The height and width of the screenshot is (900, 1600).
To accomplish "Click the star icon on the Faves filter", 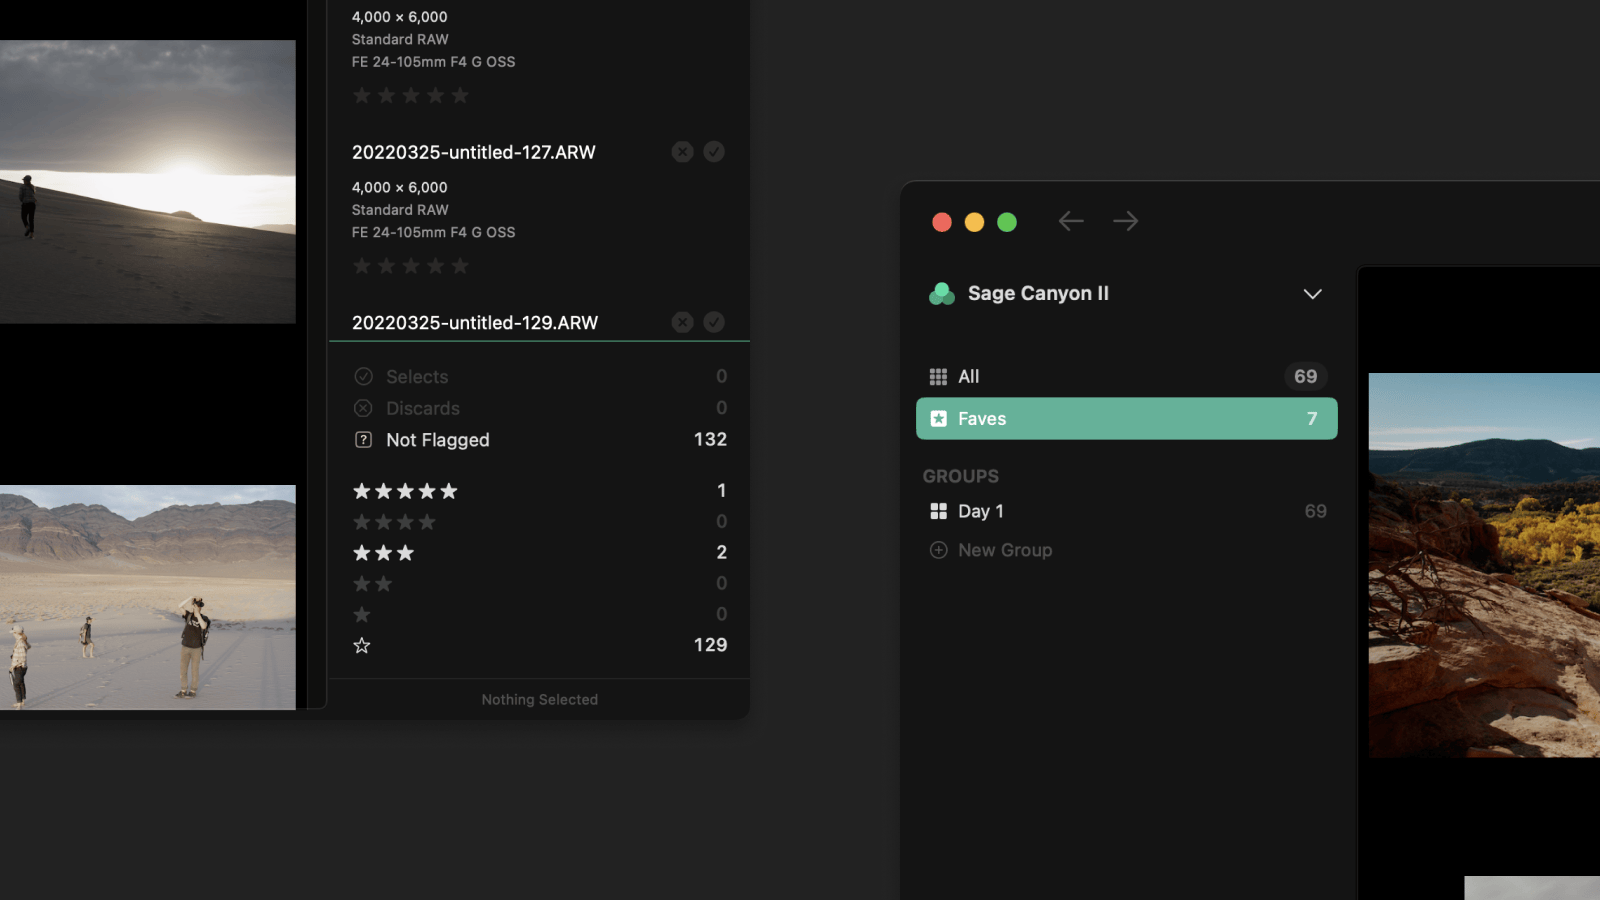I will pos(939,418).
